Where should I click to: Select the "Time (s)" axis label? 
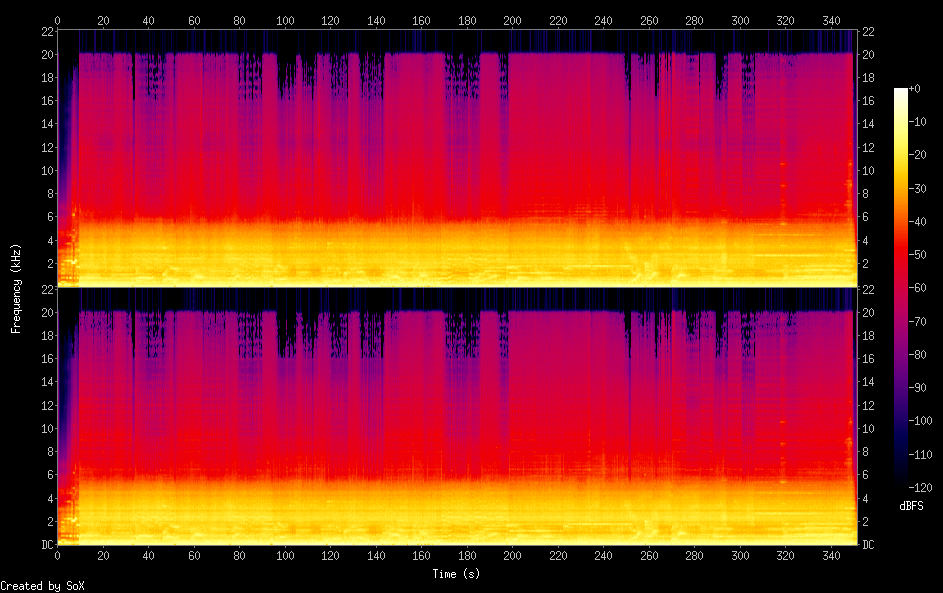[x=457, y=574]
